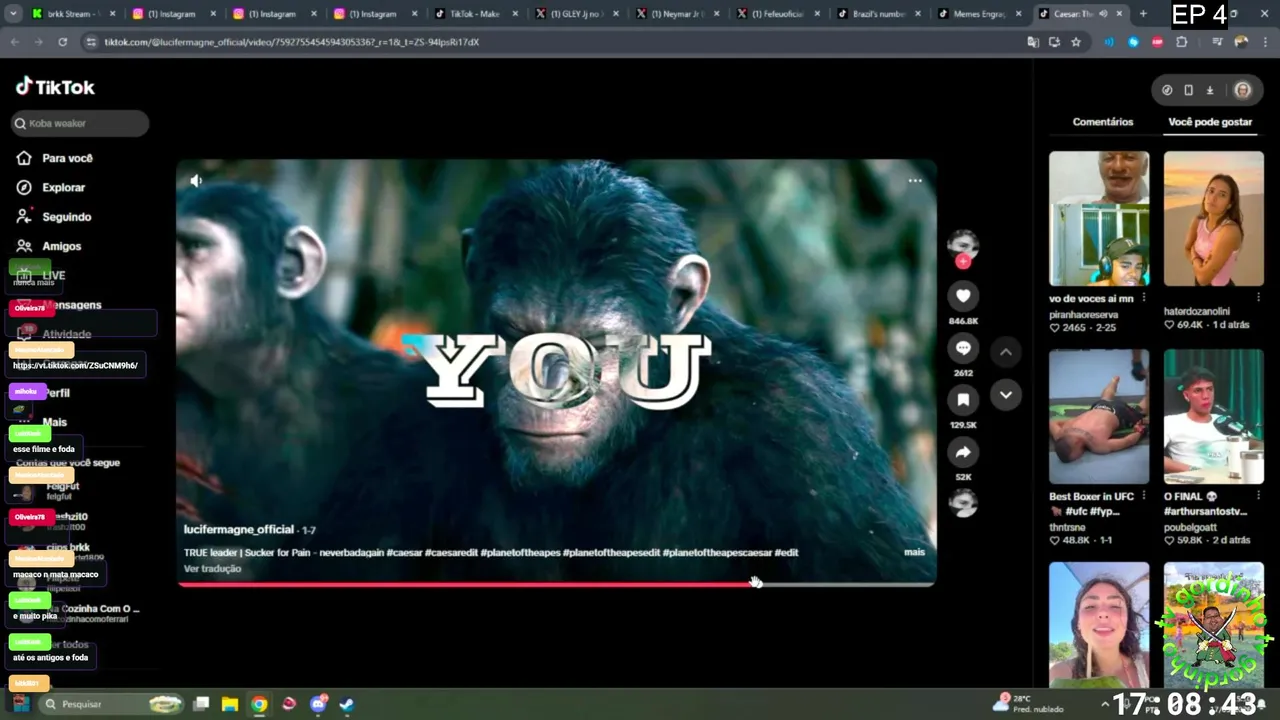The width and height of the screenshot is (1280, 720).
Task: Open the Best Boxer in UFC thumbnail
Action: click(x=1099, y=416)
